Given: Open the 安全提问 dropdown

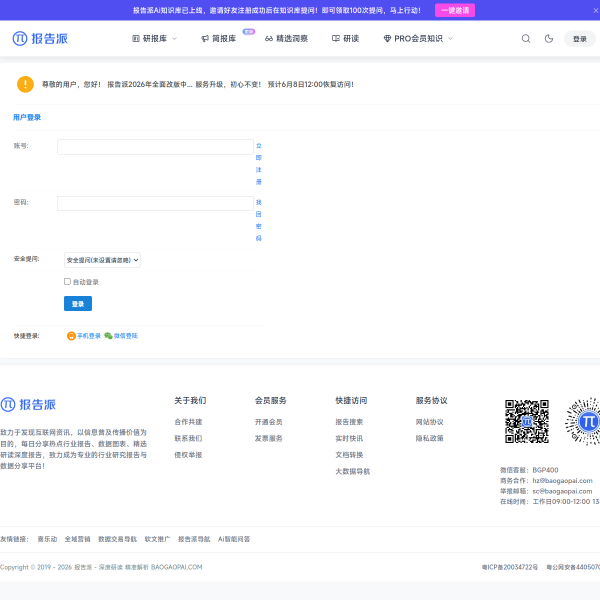Looking at the screenshot, I should click(102, 260).
